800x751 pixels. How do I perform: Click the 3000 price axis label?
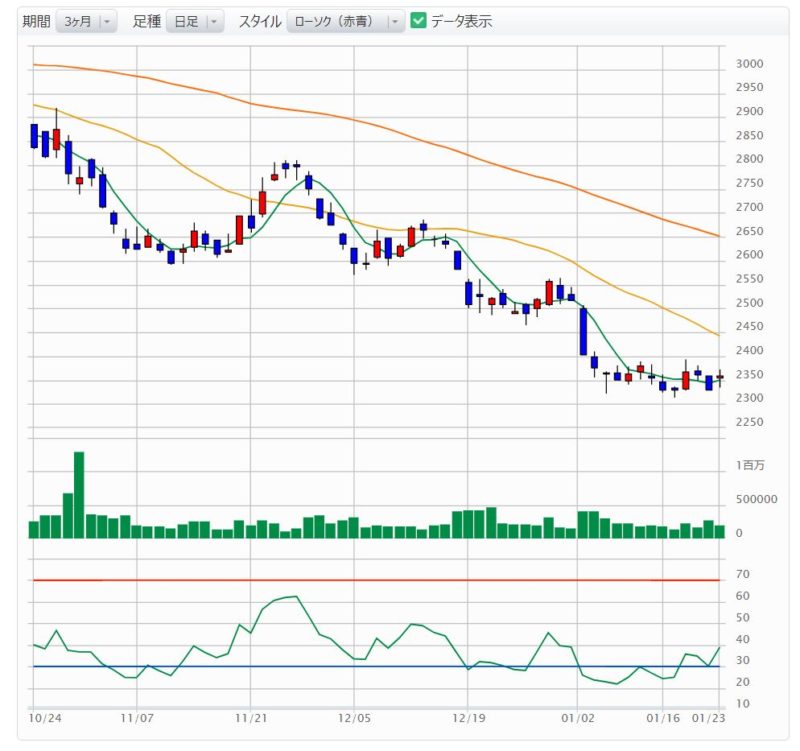pos(749,64)
